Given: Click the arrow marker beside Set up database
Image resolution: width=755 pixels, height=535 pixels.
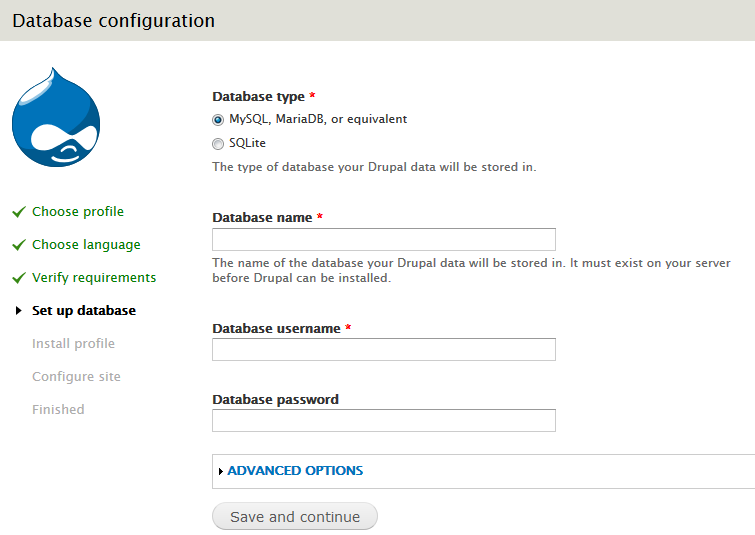Looking at the screenshot, I should [x=19, y=311].
